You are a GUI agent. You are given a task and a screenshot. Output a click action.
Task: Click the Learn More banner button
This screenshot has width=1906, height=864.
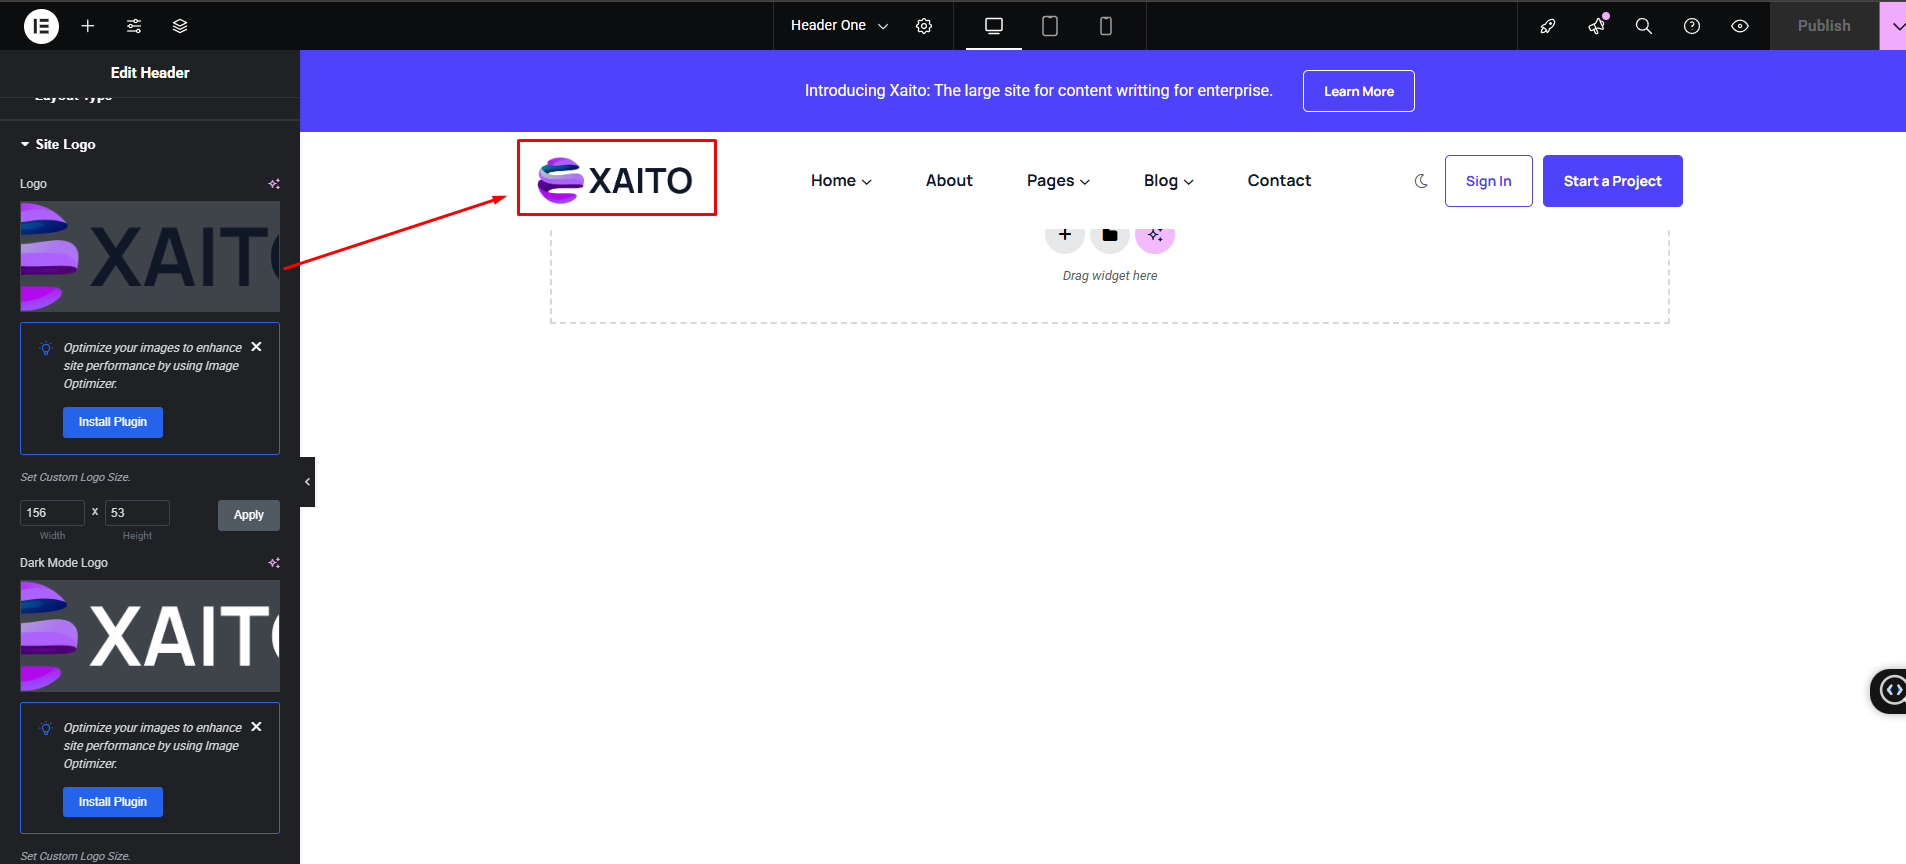coord(1358,91)
